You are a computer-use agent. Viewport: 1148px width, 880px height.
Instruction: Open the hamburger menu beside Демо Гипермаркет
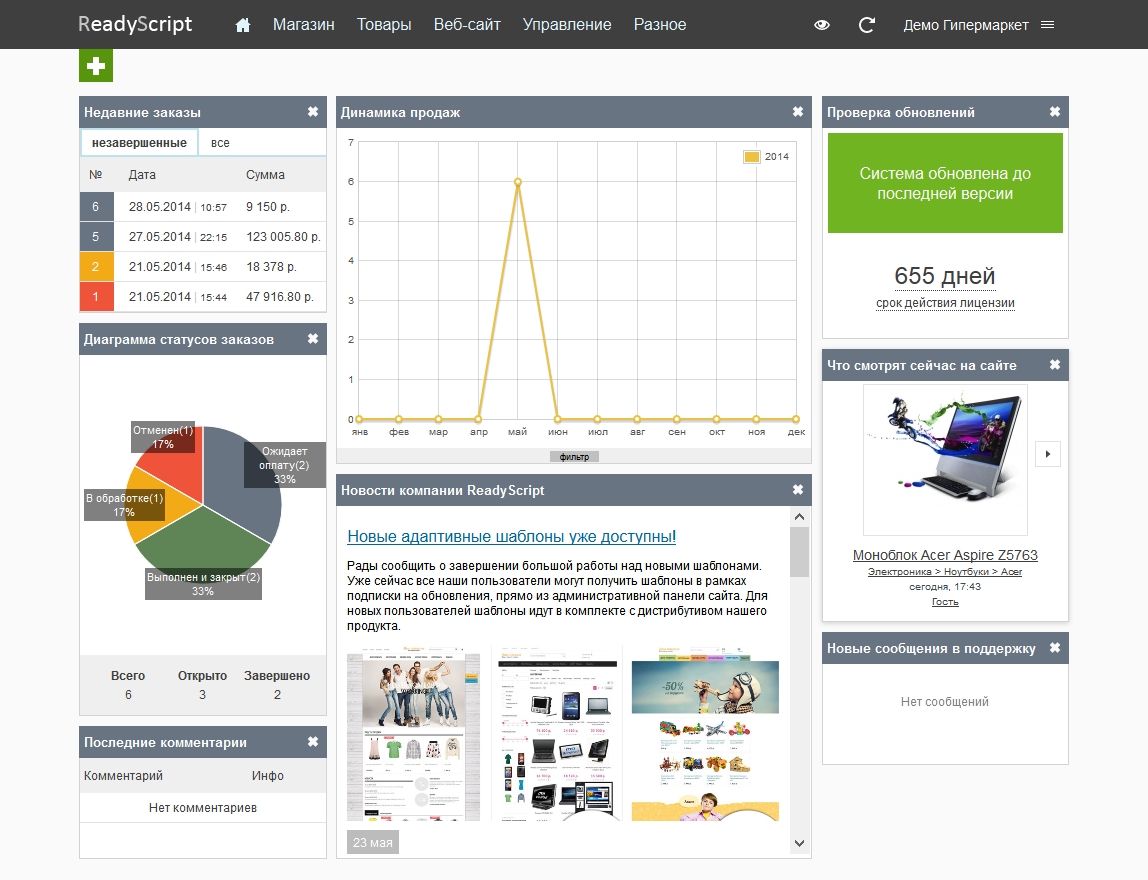click(1048, 25)
